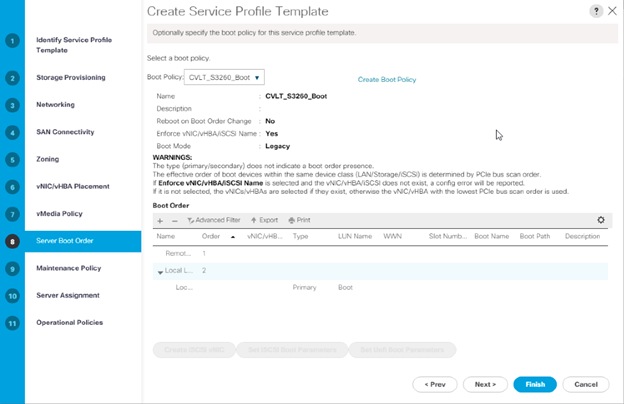Go to SAN Connectivity step

pos(65,131)
